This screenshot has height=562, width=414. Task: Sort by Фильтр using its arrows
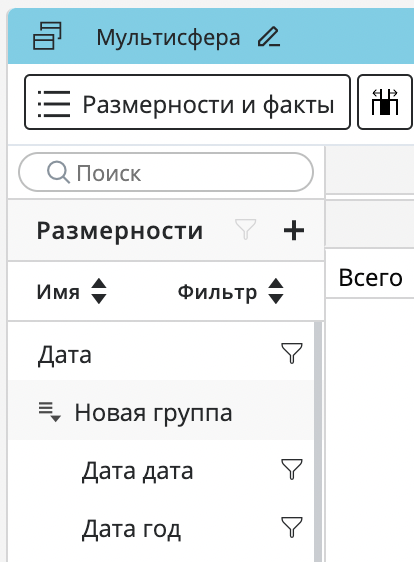(x=276, y=291)
